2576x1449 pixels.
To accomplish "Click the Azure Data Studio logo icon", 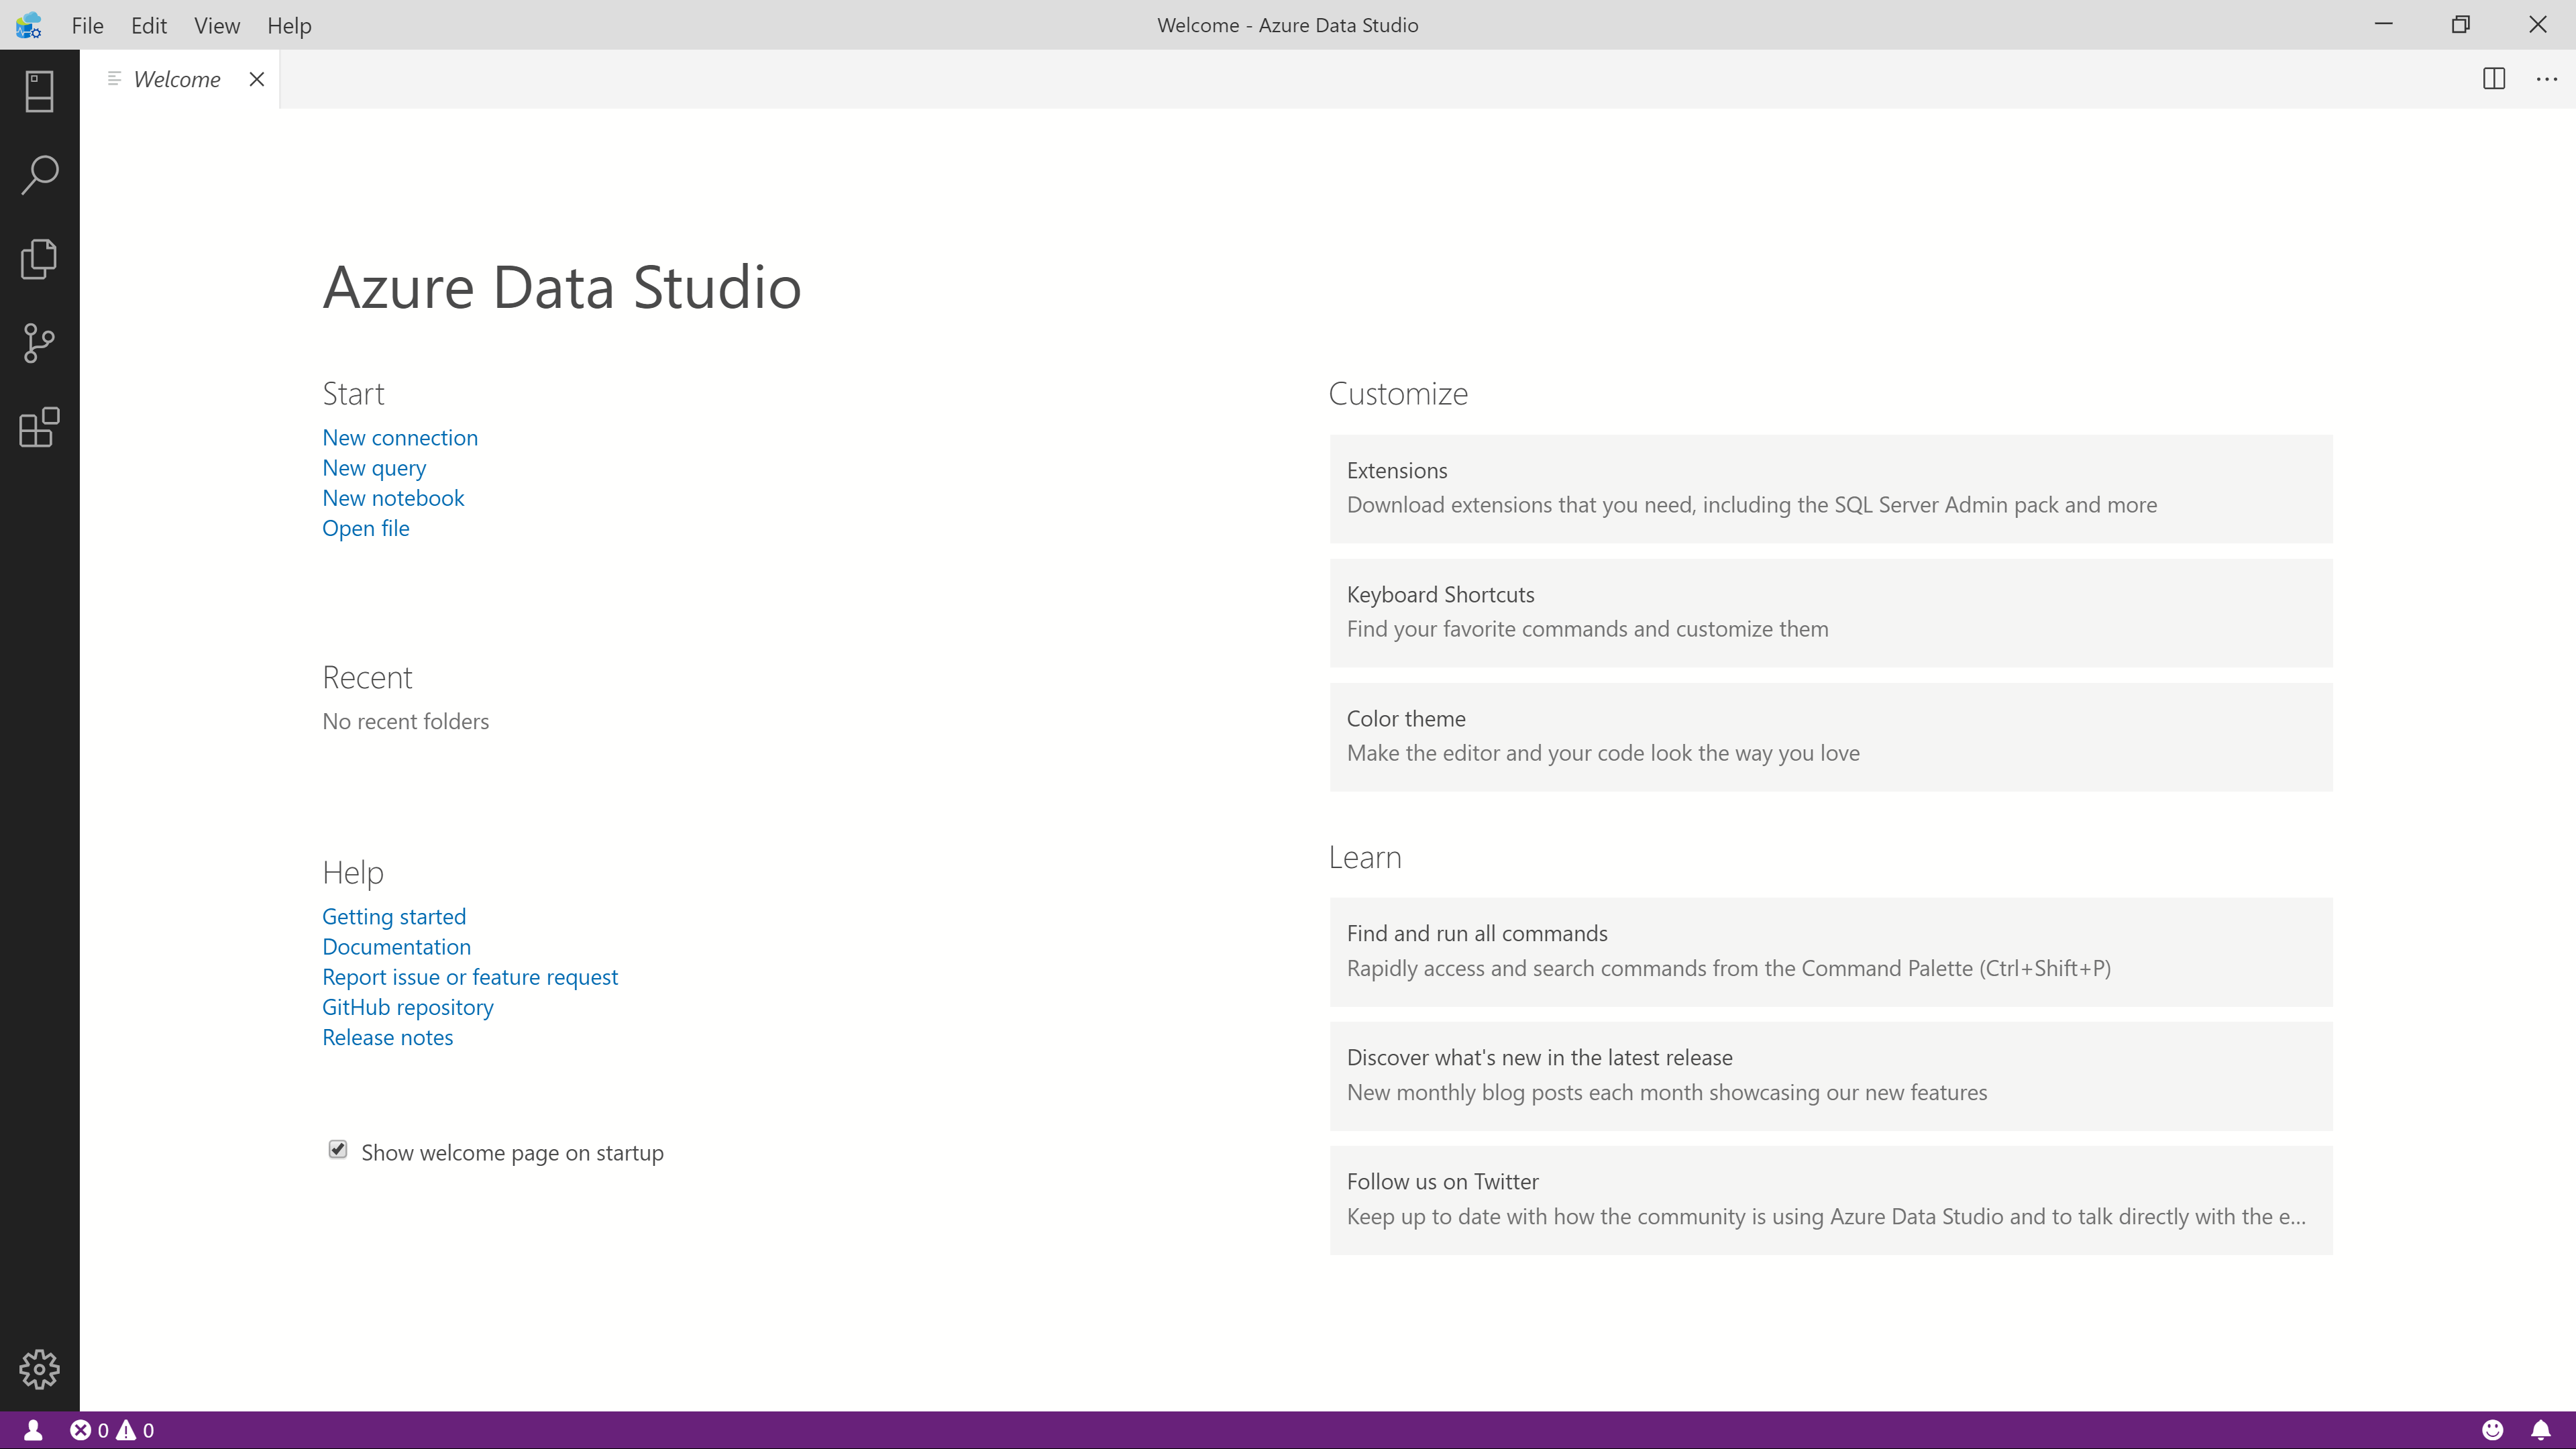I will [28, 25].
